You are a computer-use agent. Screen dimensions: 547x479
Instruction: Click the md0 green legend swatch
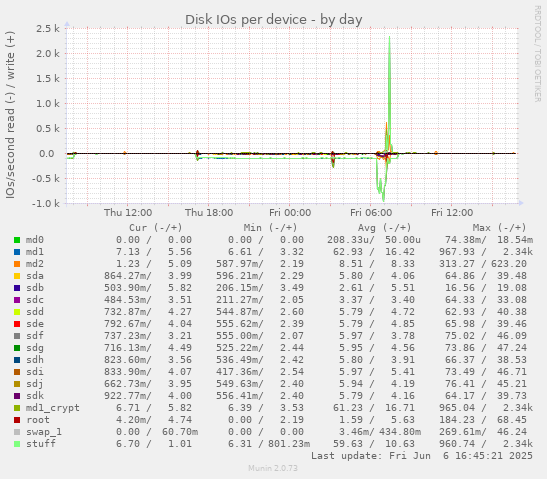(x=17, y=240)
